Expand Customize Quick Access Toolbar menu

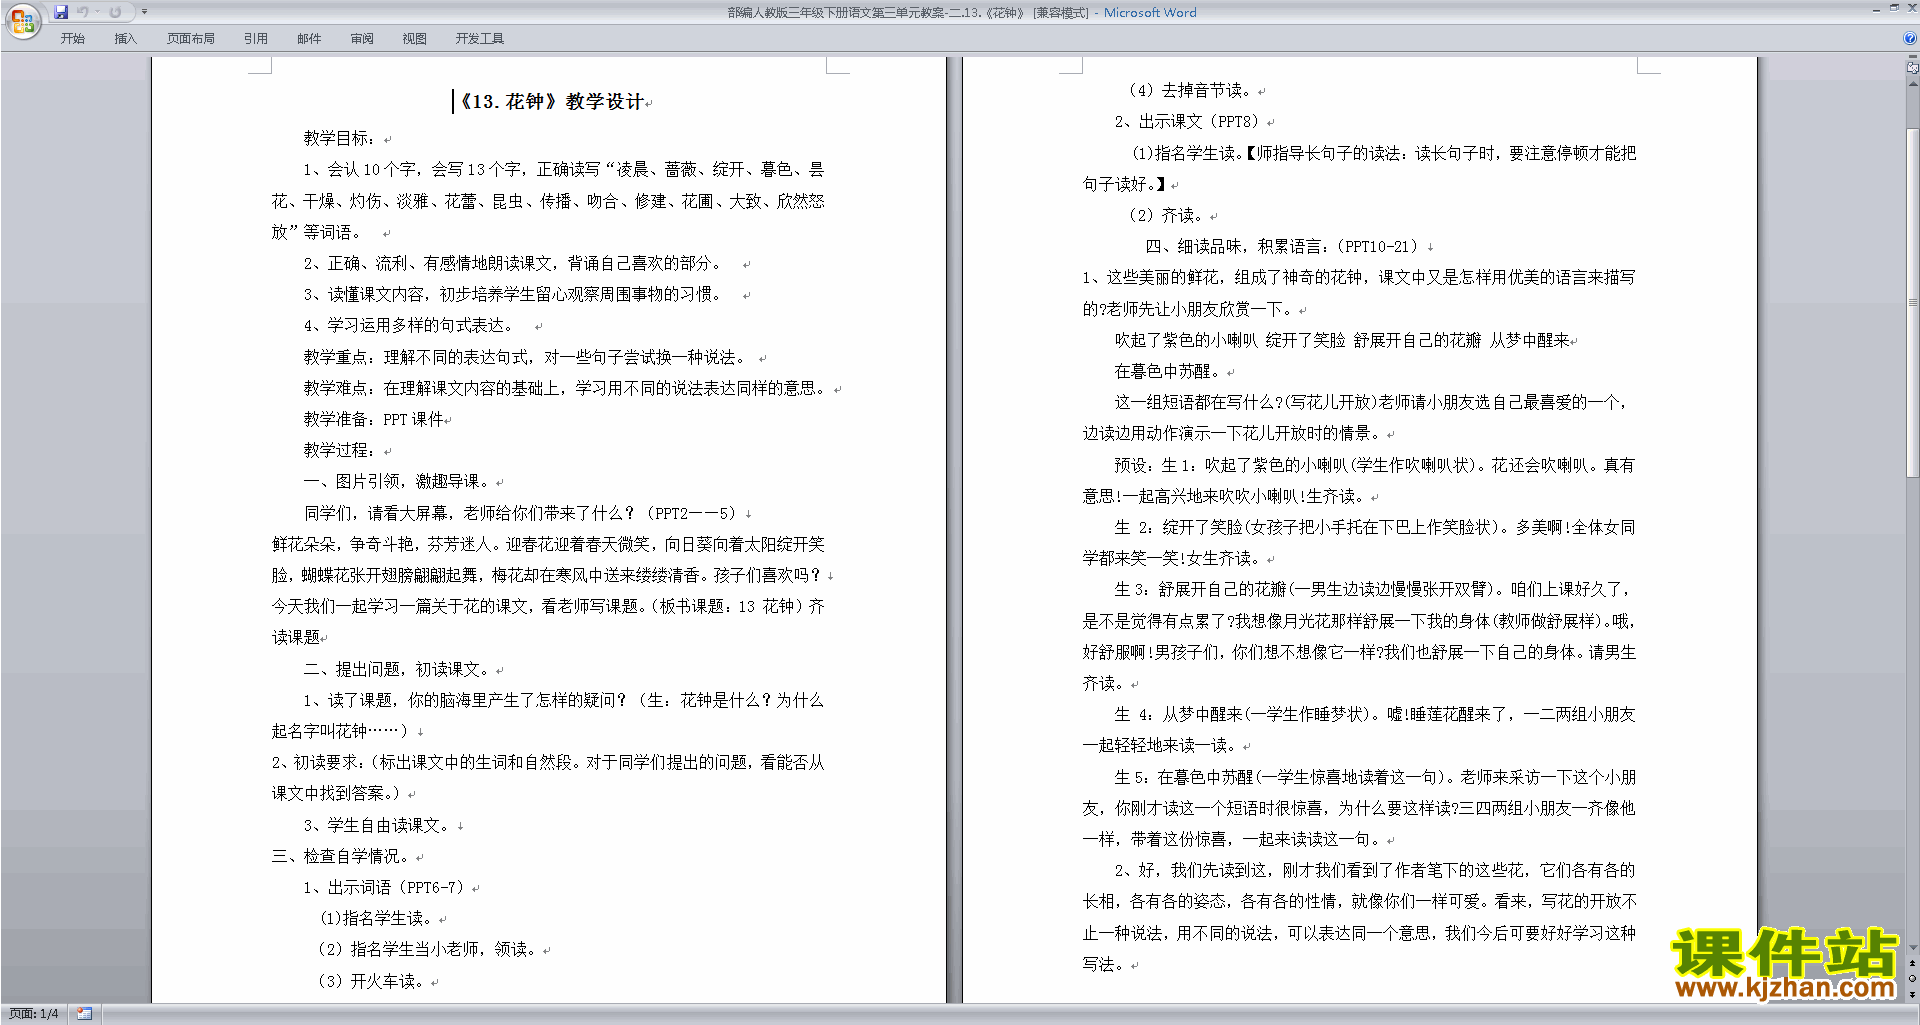click(x=144, y=12)
